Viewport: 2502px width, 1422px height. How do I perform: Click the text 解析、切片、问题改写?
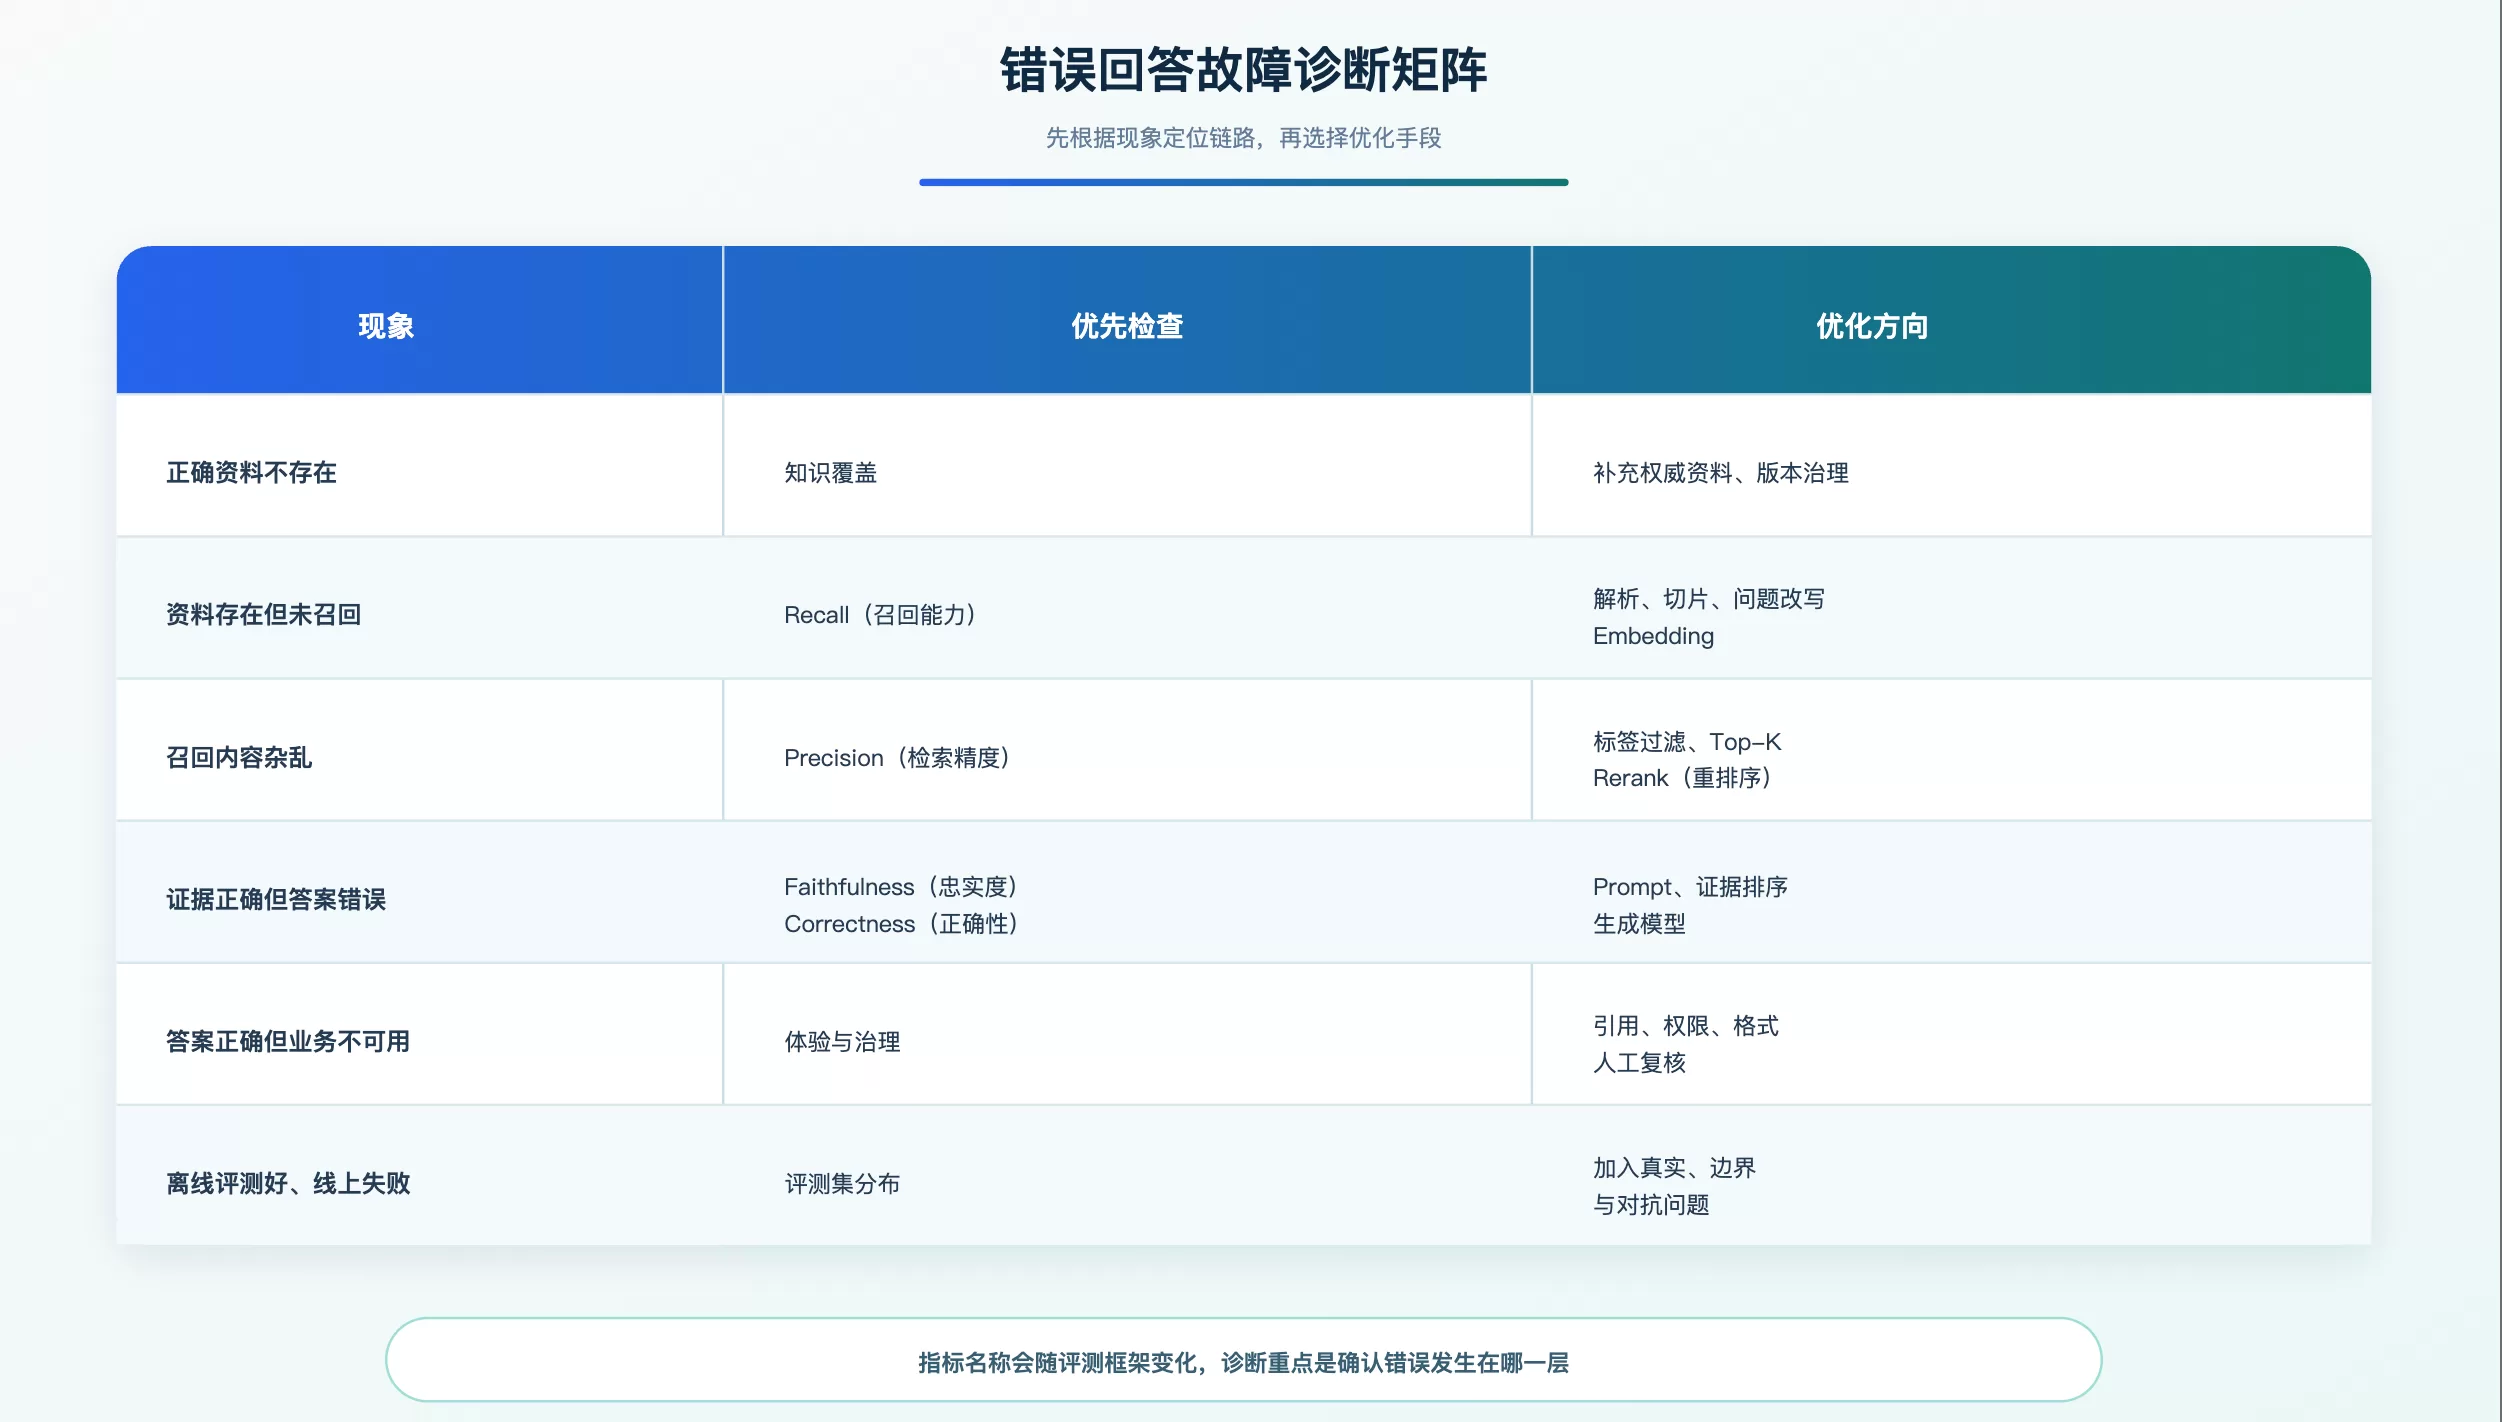tap(1708, 598)
